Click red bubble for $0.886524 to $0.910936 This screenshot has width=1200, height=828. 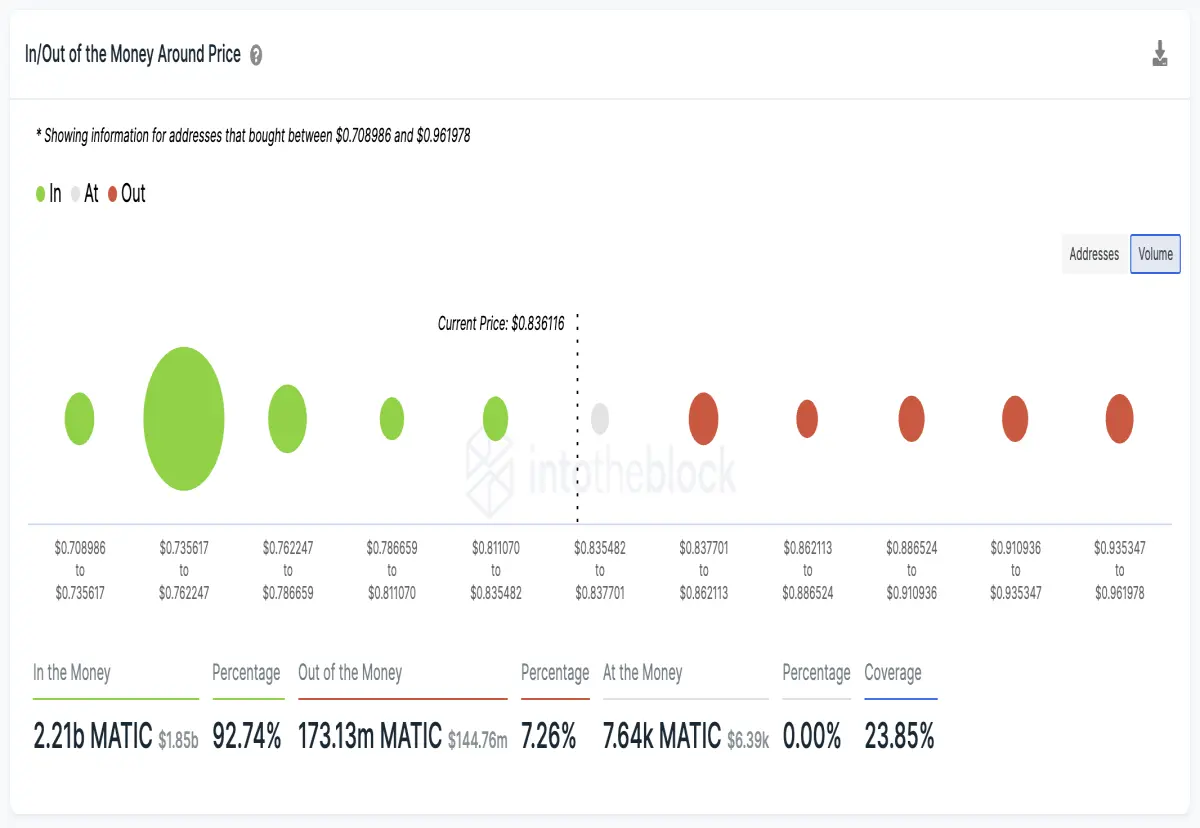[911, 418]
